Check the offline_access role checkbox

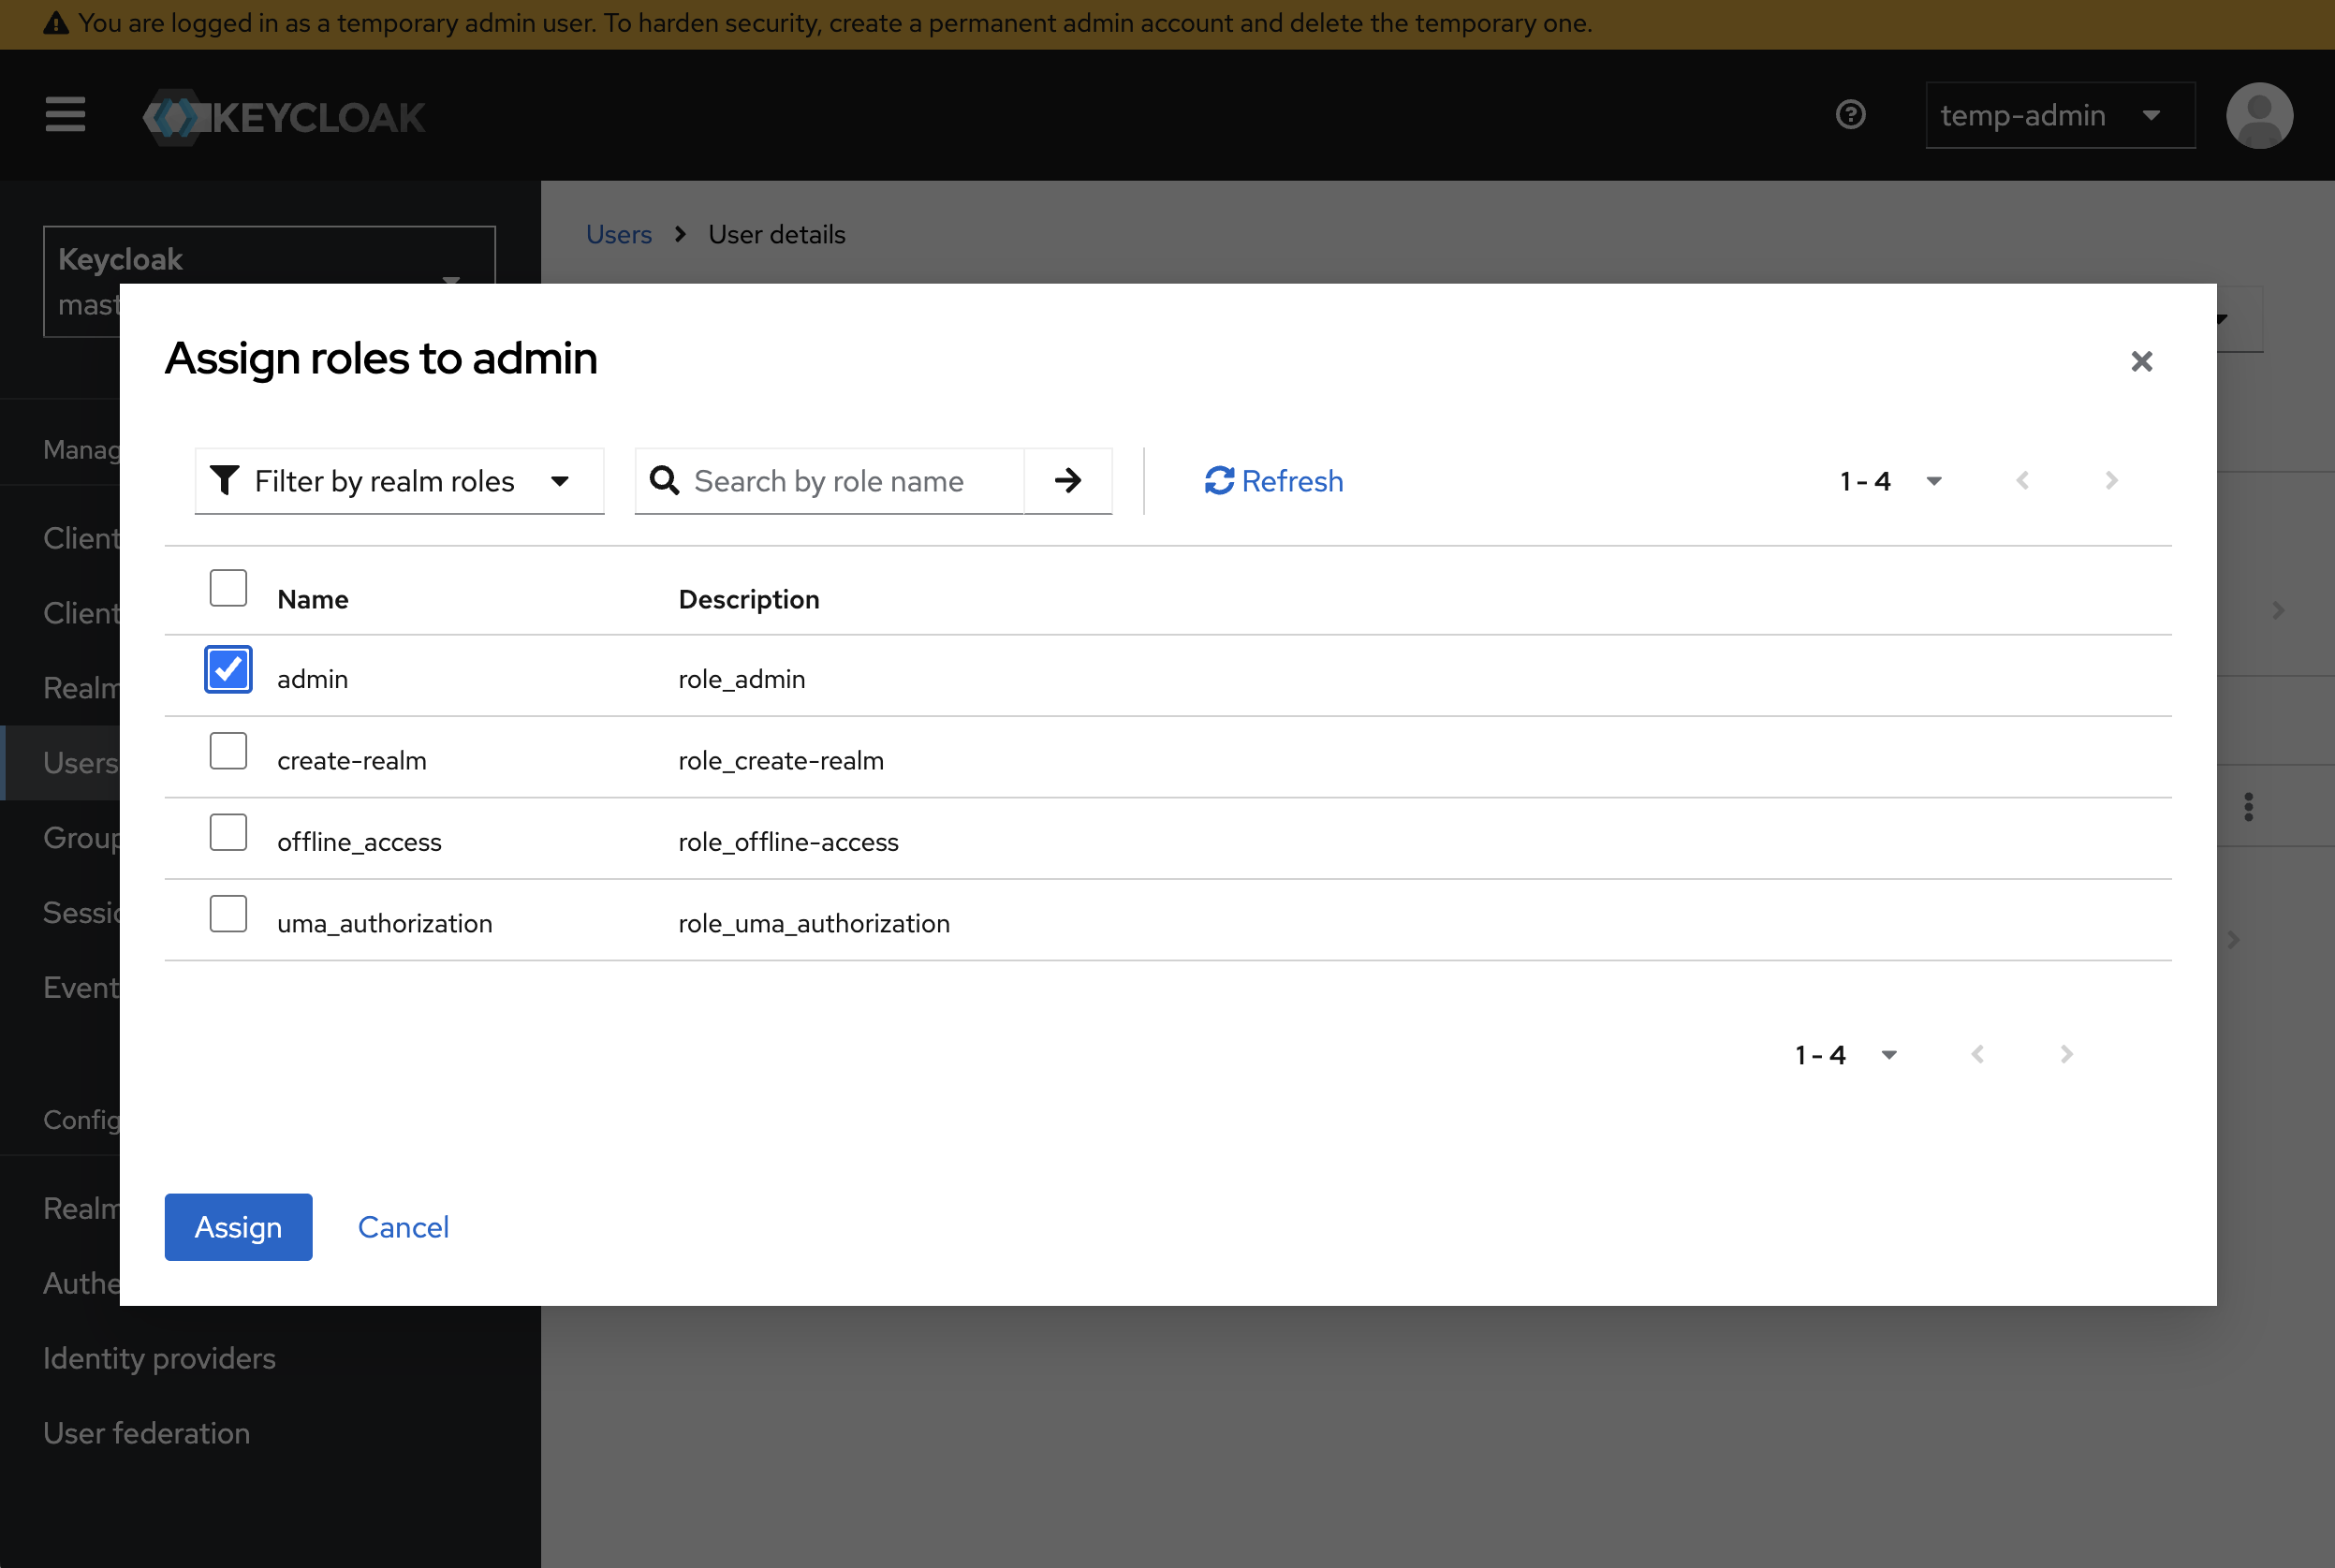[x=228, y=832]
